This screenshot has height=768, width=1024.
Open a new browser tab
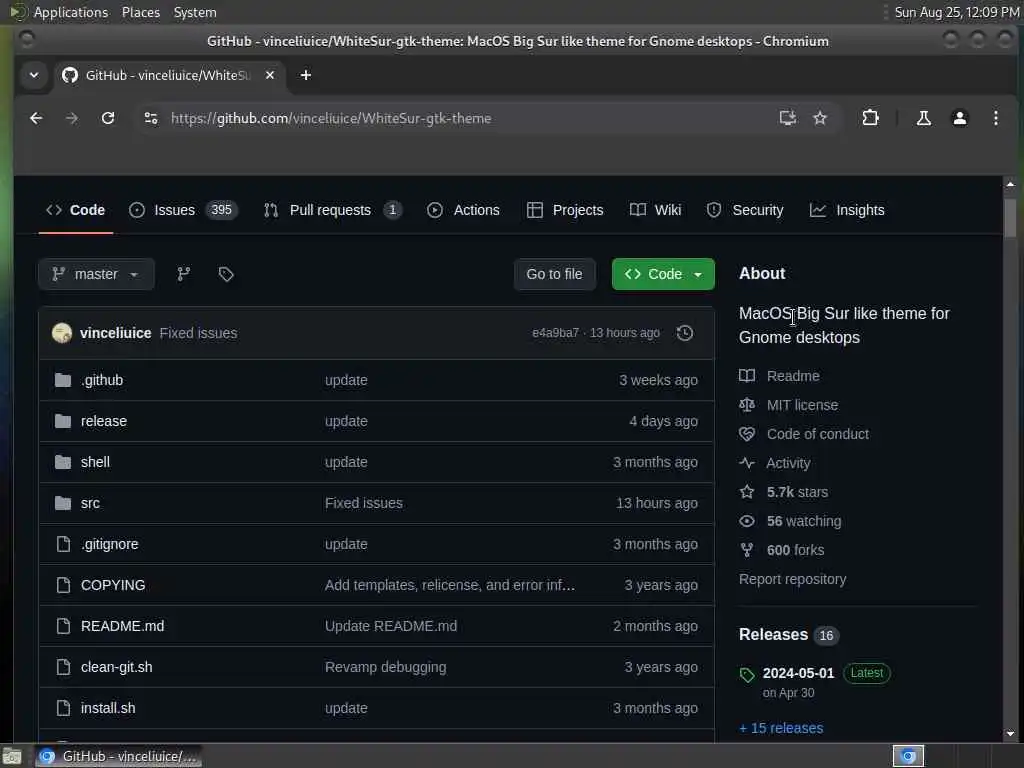point(306,75)
